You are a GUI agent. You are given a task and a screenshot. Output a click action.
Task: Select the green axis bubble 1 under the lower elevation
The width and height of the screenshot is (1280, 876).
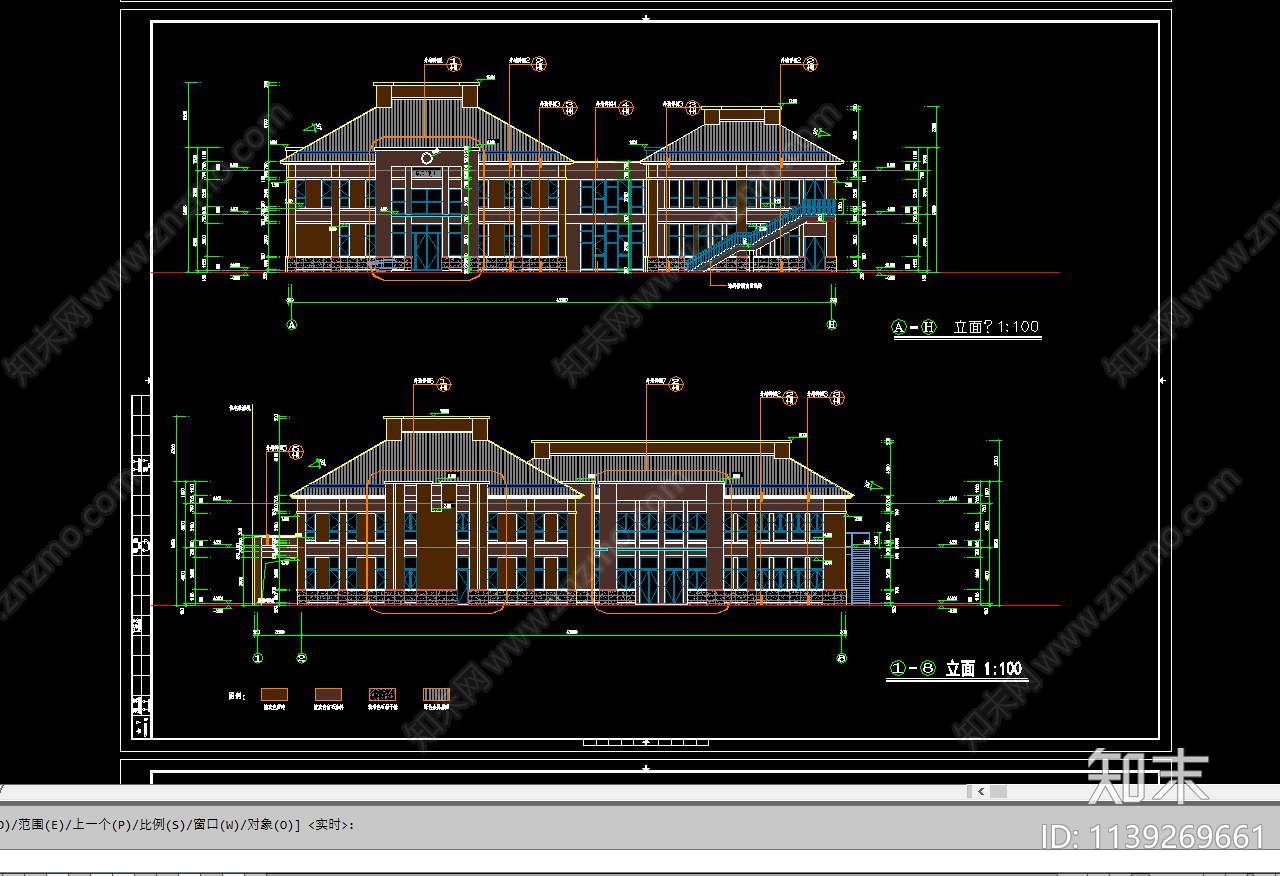[x=257, y=659]
